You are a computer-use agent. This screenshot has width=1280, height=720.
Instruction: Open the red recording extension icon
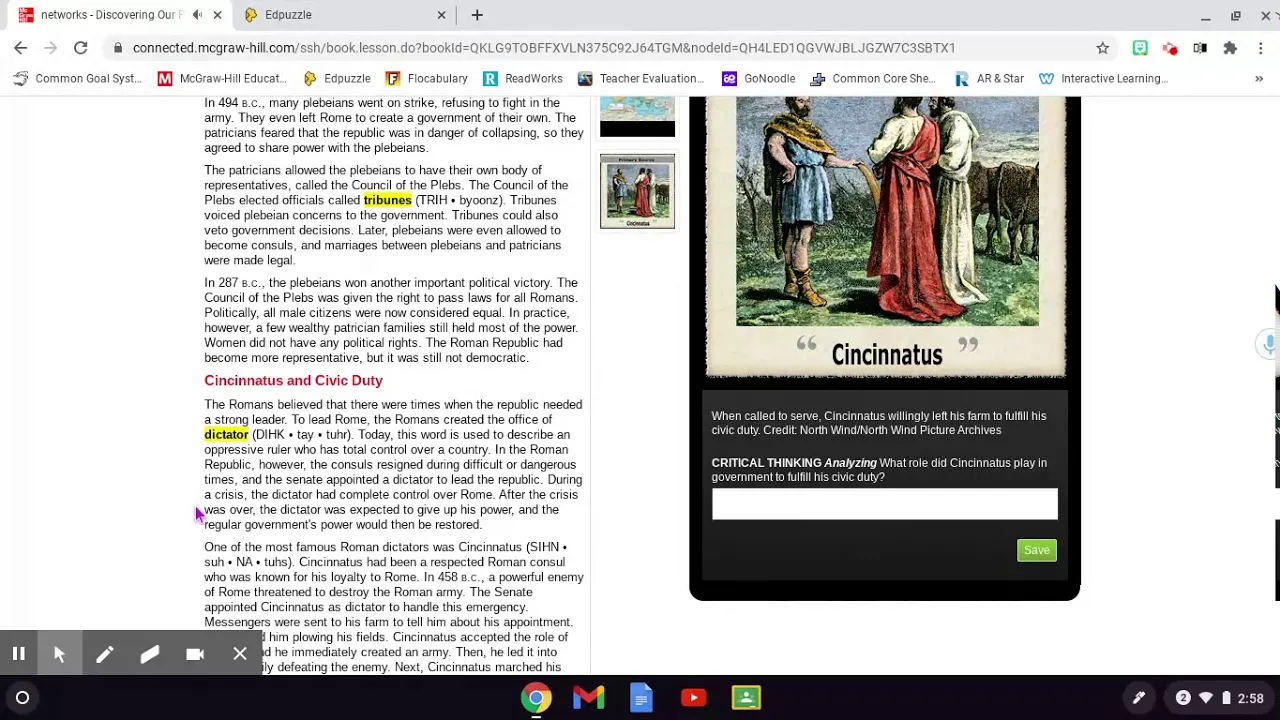coord(1170,48)
